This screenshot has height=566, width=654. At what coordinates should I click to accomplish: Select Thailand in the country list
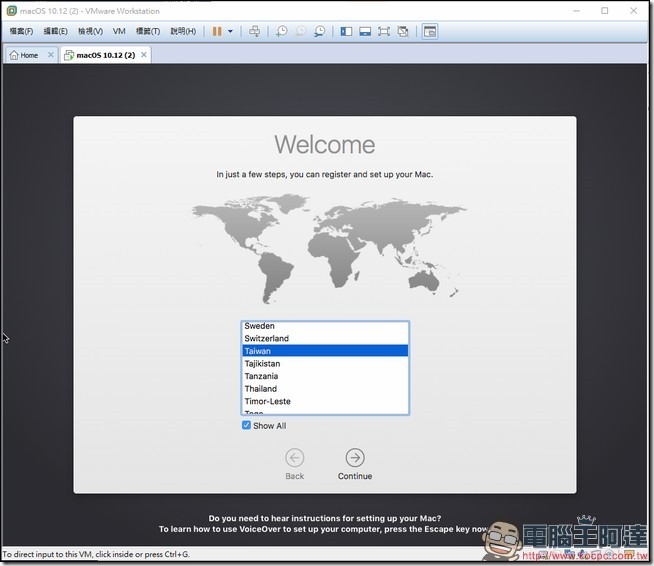325,388
